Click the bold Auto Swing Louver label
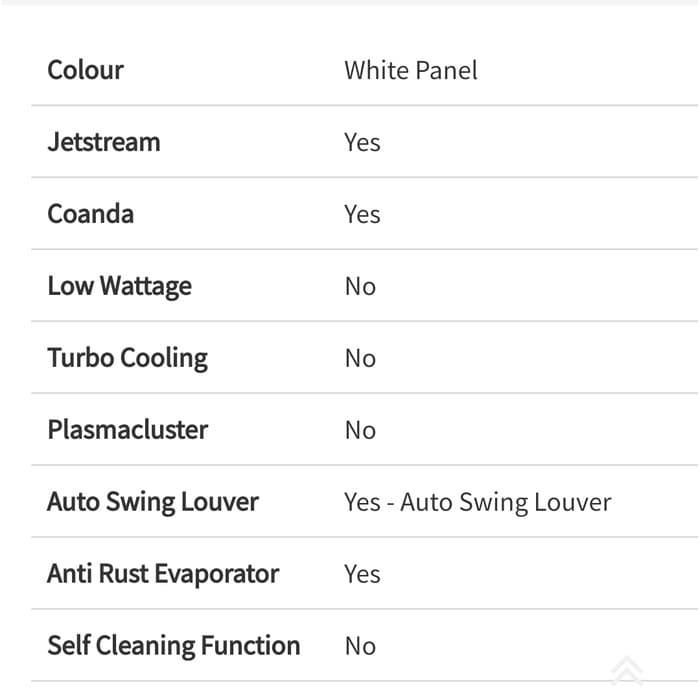The height and width of the screenshot is (700, 700). pyautogui.click(x=152, y=502)
